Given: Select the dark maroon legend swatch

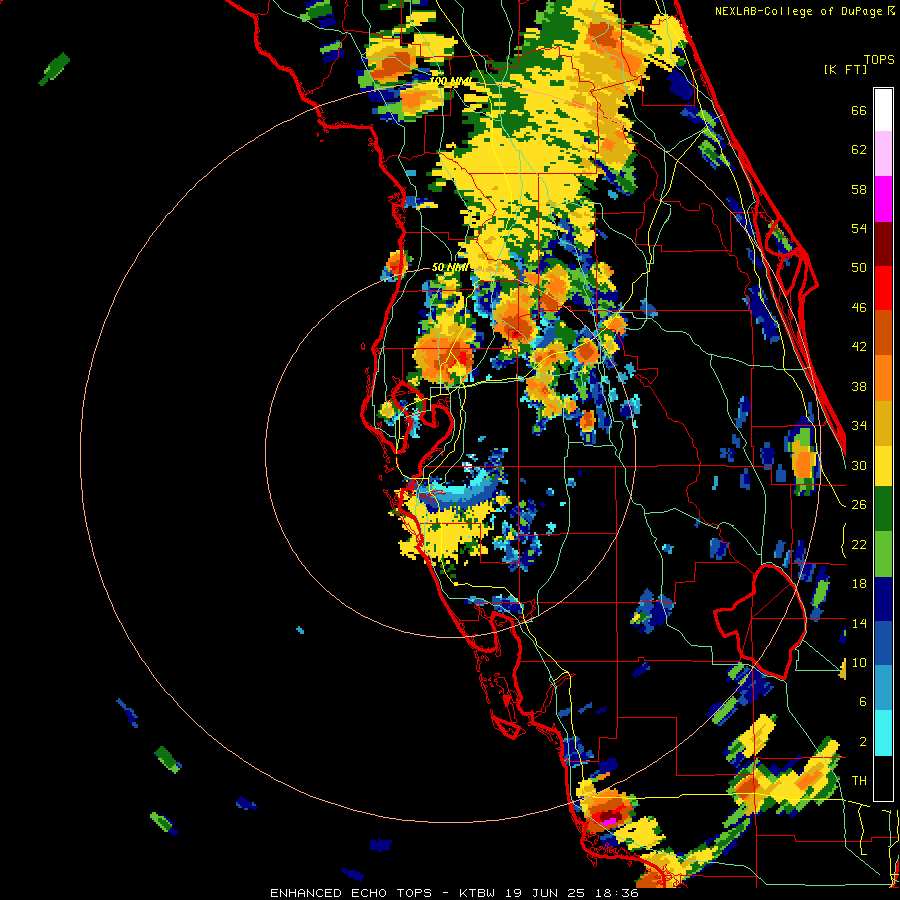Looking at the screenshot, I should 883,243.
